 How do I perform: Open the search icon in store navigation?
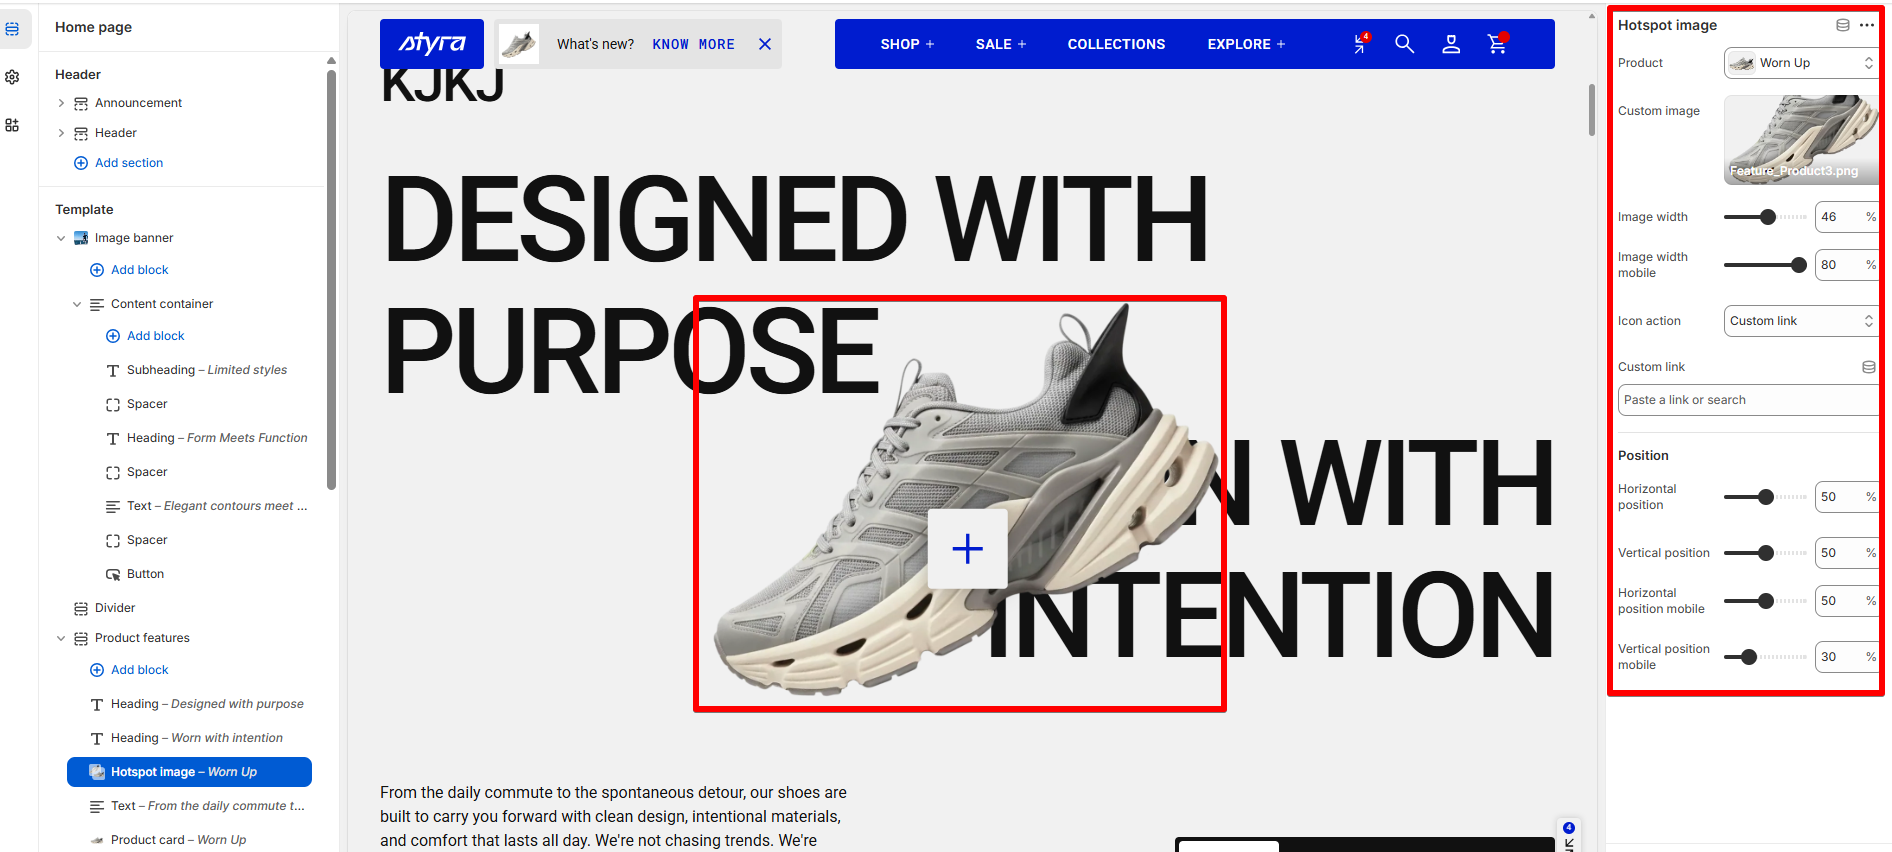coord(1404,44)
